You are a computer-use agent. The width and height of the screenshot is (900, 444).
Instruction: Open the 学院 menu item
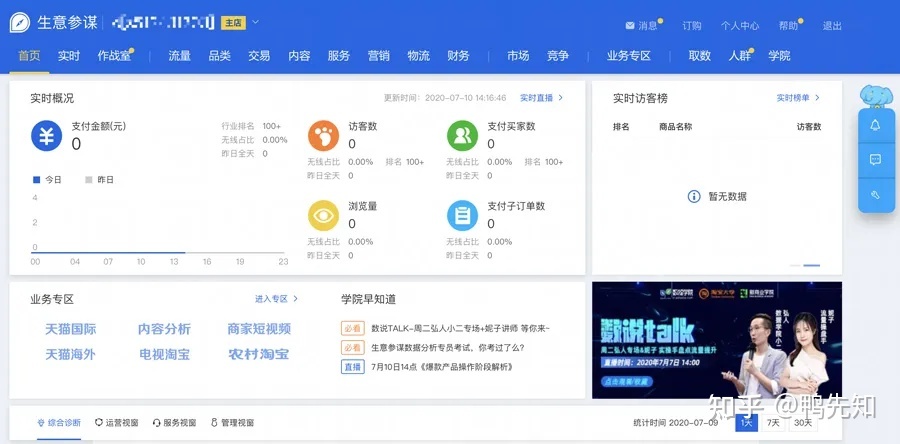click(779, 56)
